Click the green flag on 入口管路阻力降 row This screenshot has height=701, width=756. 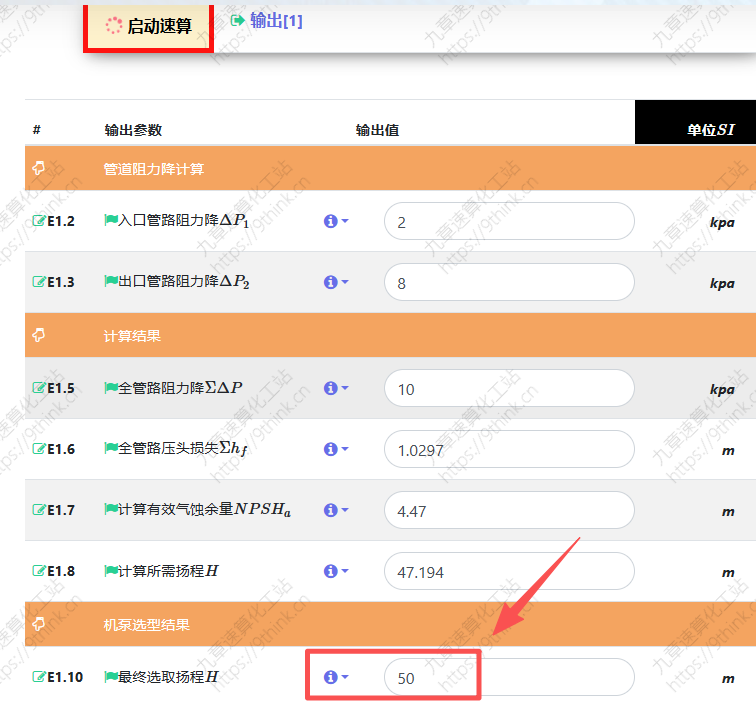pyautogui.click(x=111, y=220)
